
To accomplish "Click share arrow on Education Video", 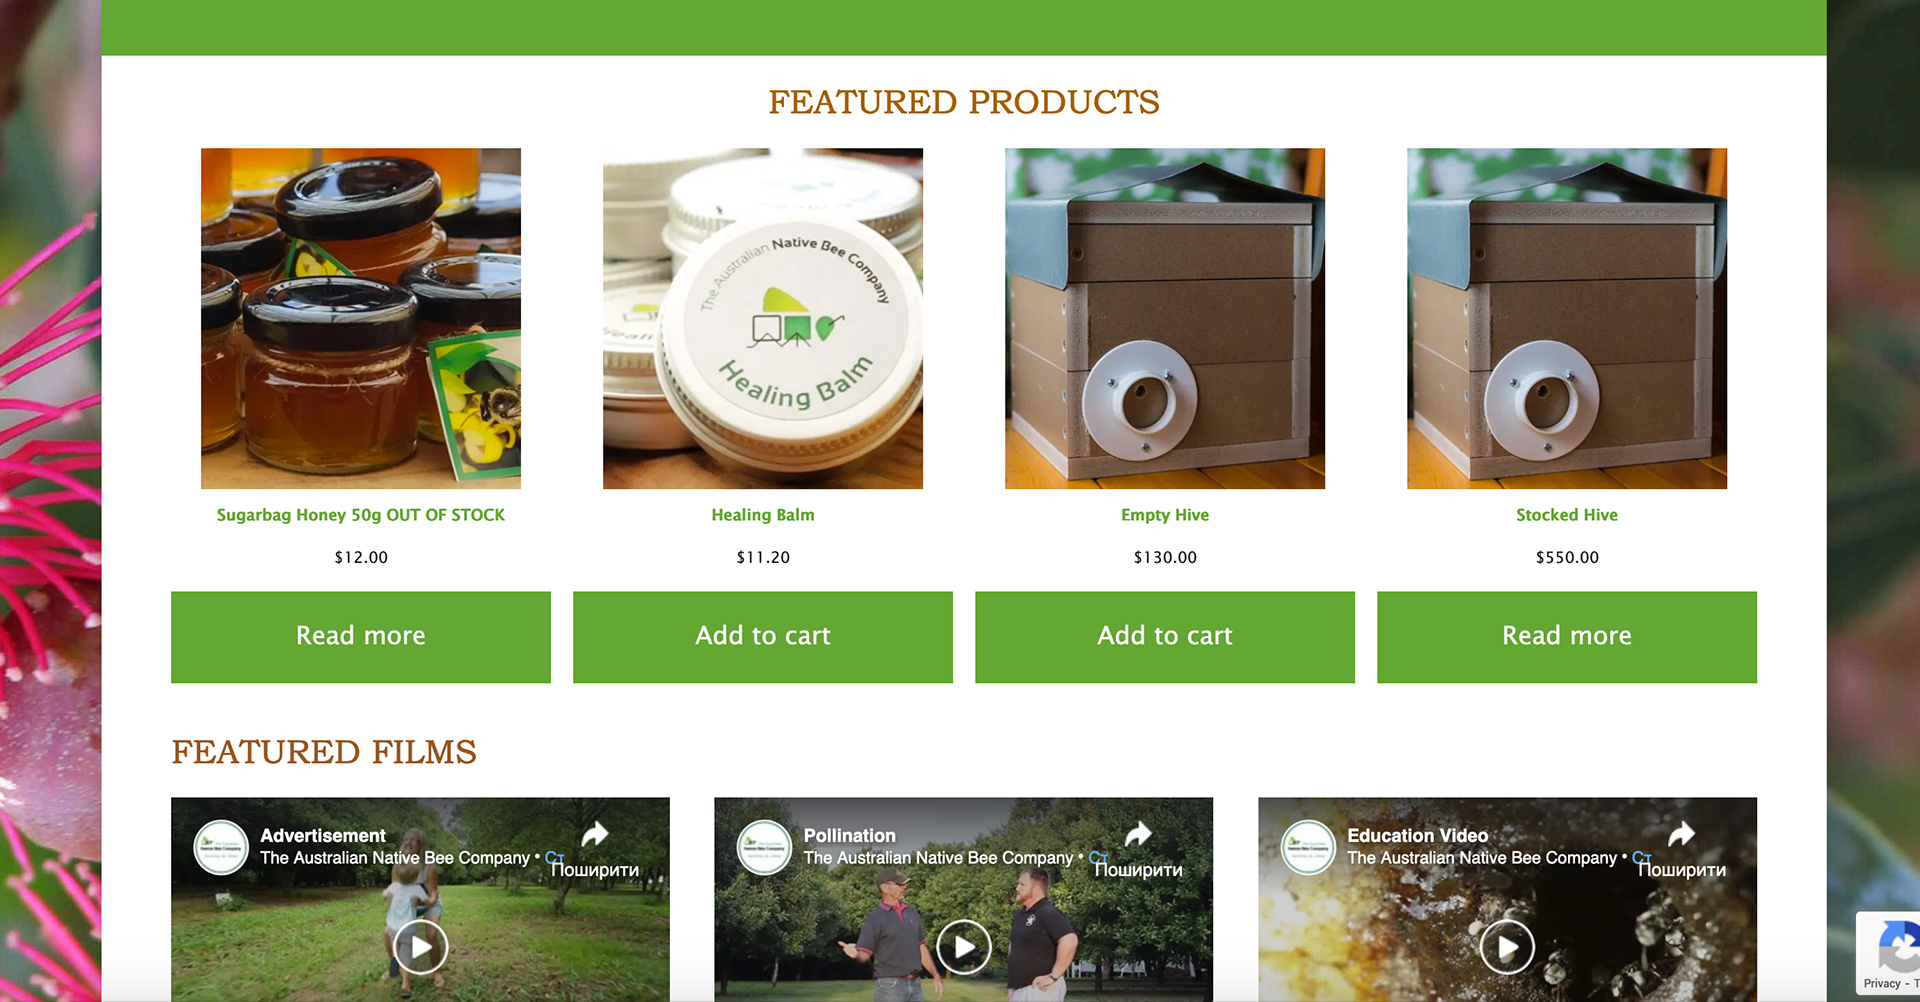I will click(x=1681, y=834).
